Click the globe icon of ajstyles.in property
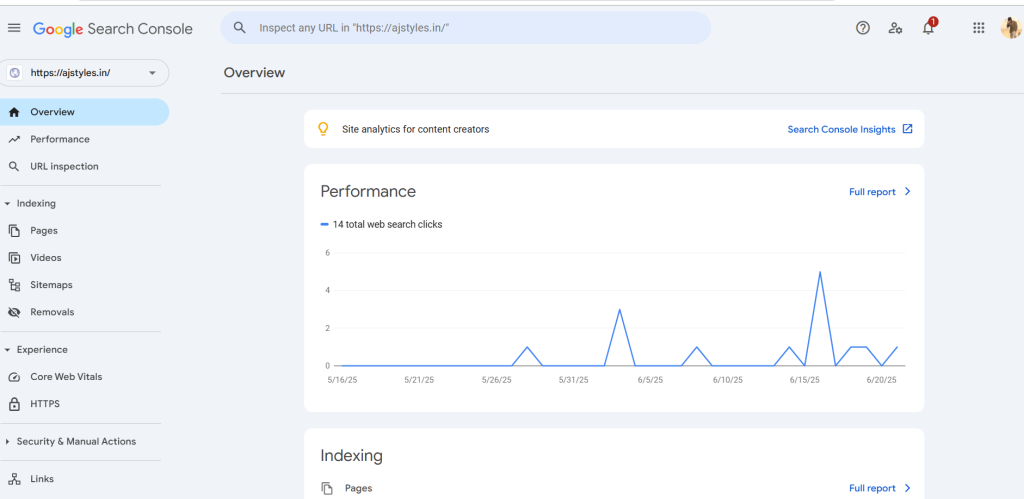Image resolution: width=1024 pixels, height=499 pixels. pos(15,73)
